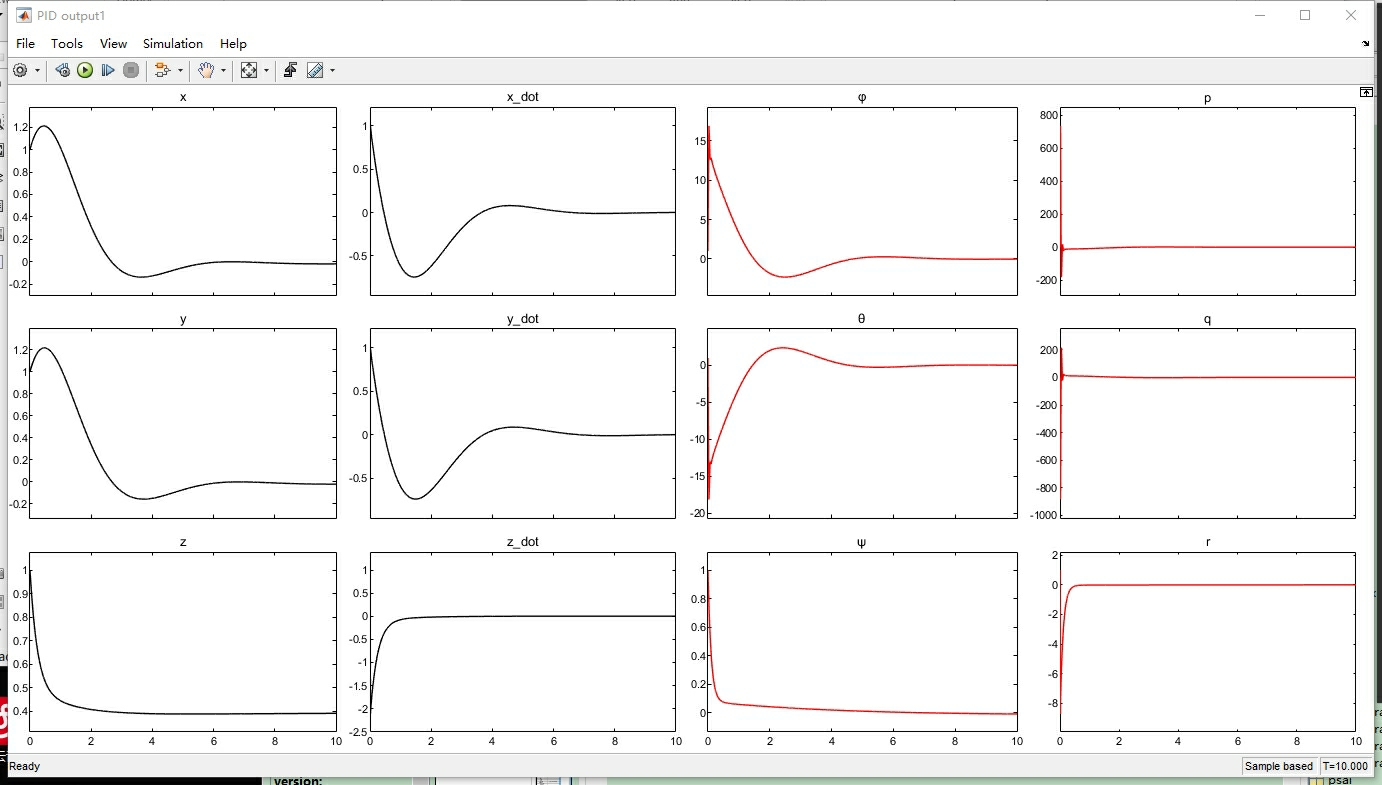Open Cursor Measurements with the ruler icon
This screenshot has width=1382, height=785.
(315, 70)
